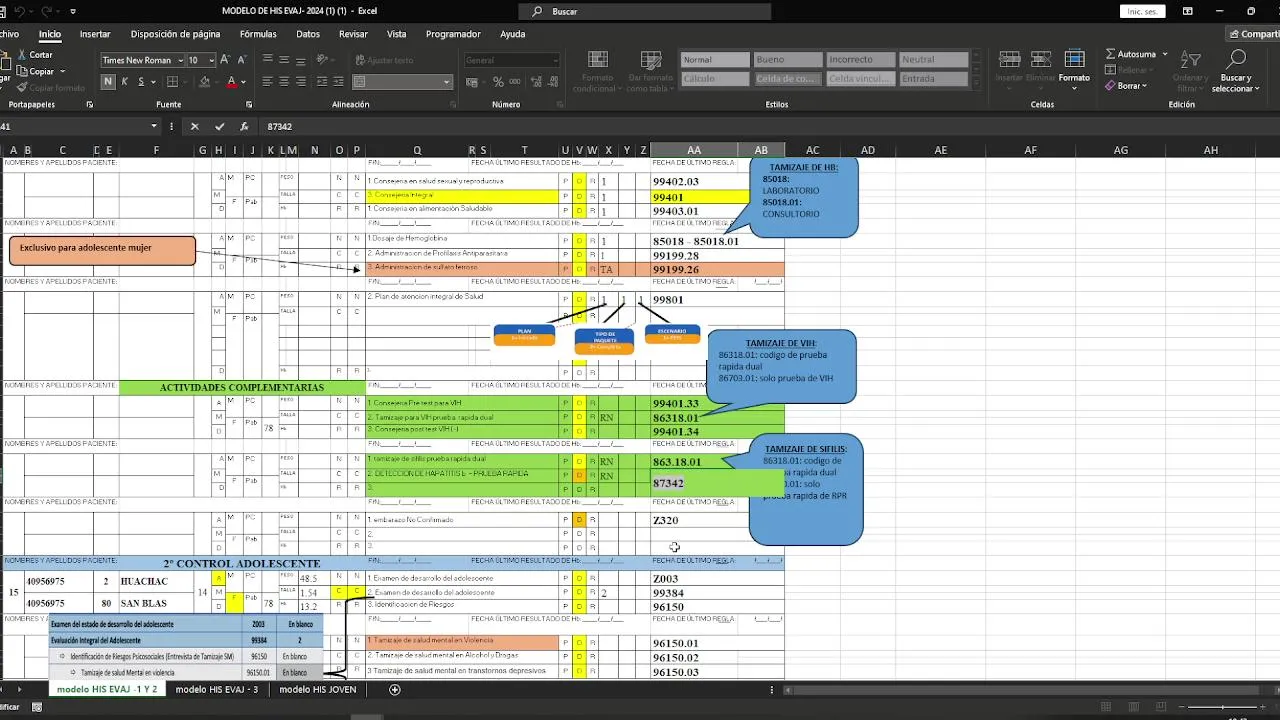Apply the Bueno cell style

pyautogui.click(x=786, y=60)
